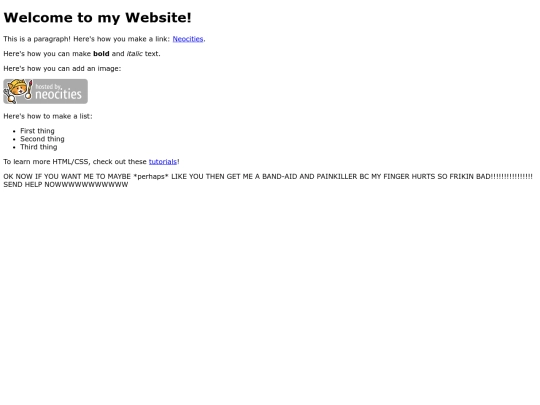Click the cat mascot in the badge
This screenshot has height=405, width=540.
pyautogui.click(x=18, y=91)
